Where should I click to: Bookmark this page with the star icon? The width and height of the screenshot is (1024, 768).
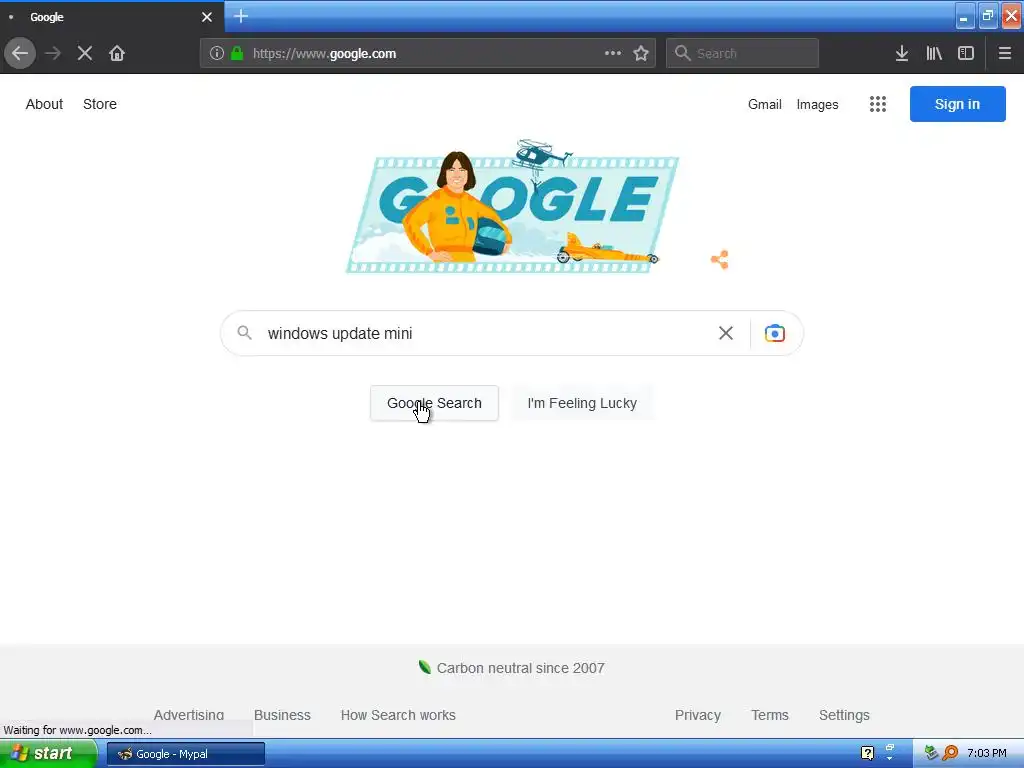coord(641,54)
